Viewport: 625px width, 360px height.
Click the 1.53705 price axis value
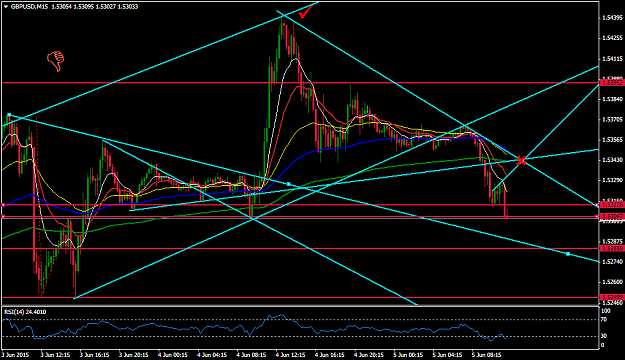612,119
